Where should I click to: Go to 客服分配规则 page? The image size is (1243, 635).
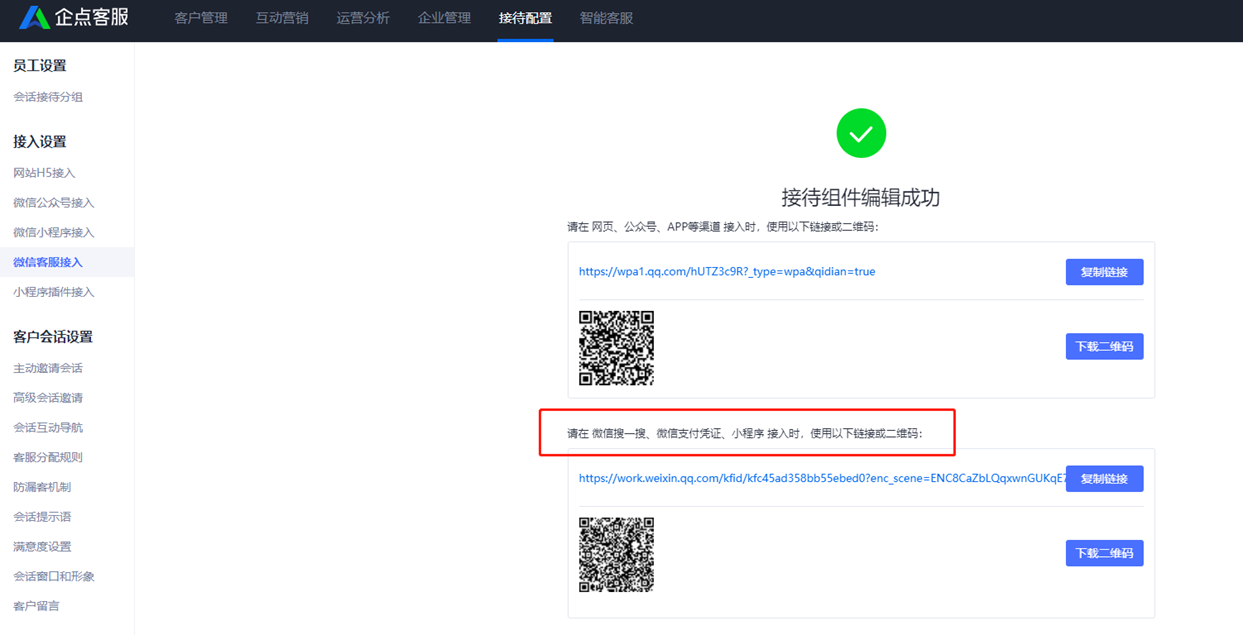[48, 457]
